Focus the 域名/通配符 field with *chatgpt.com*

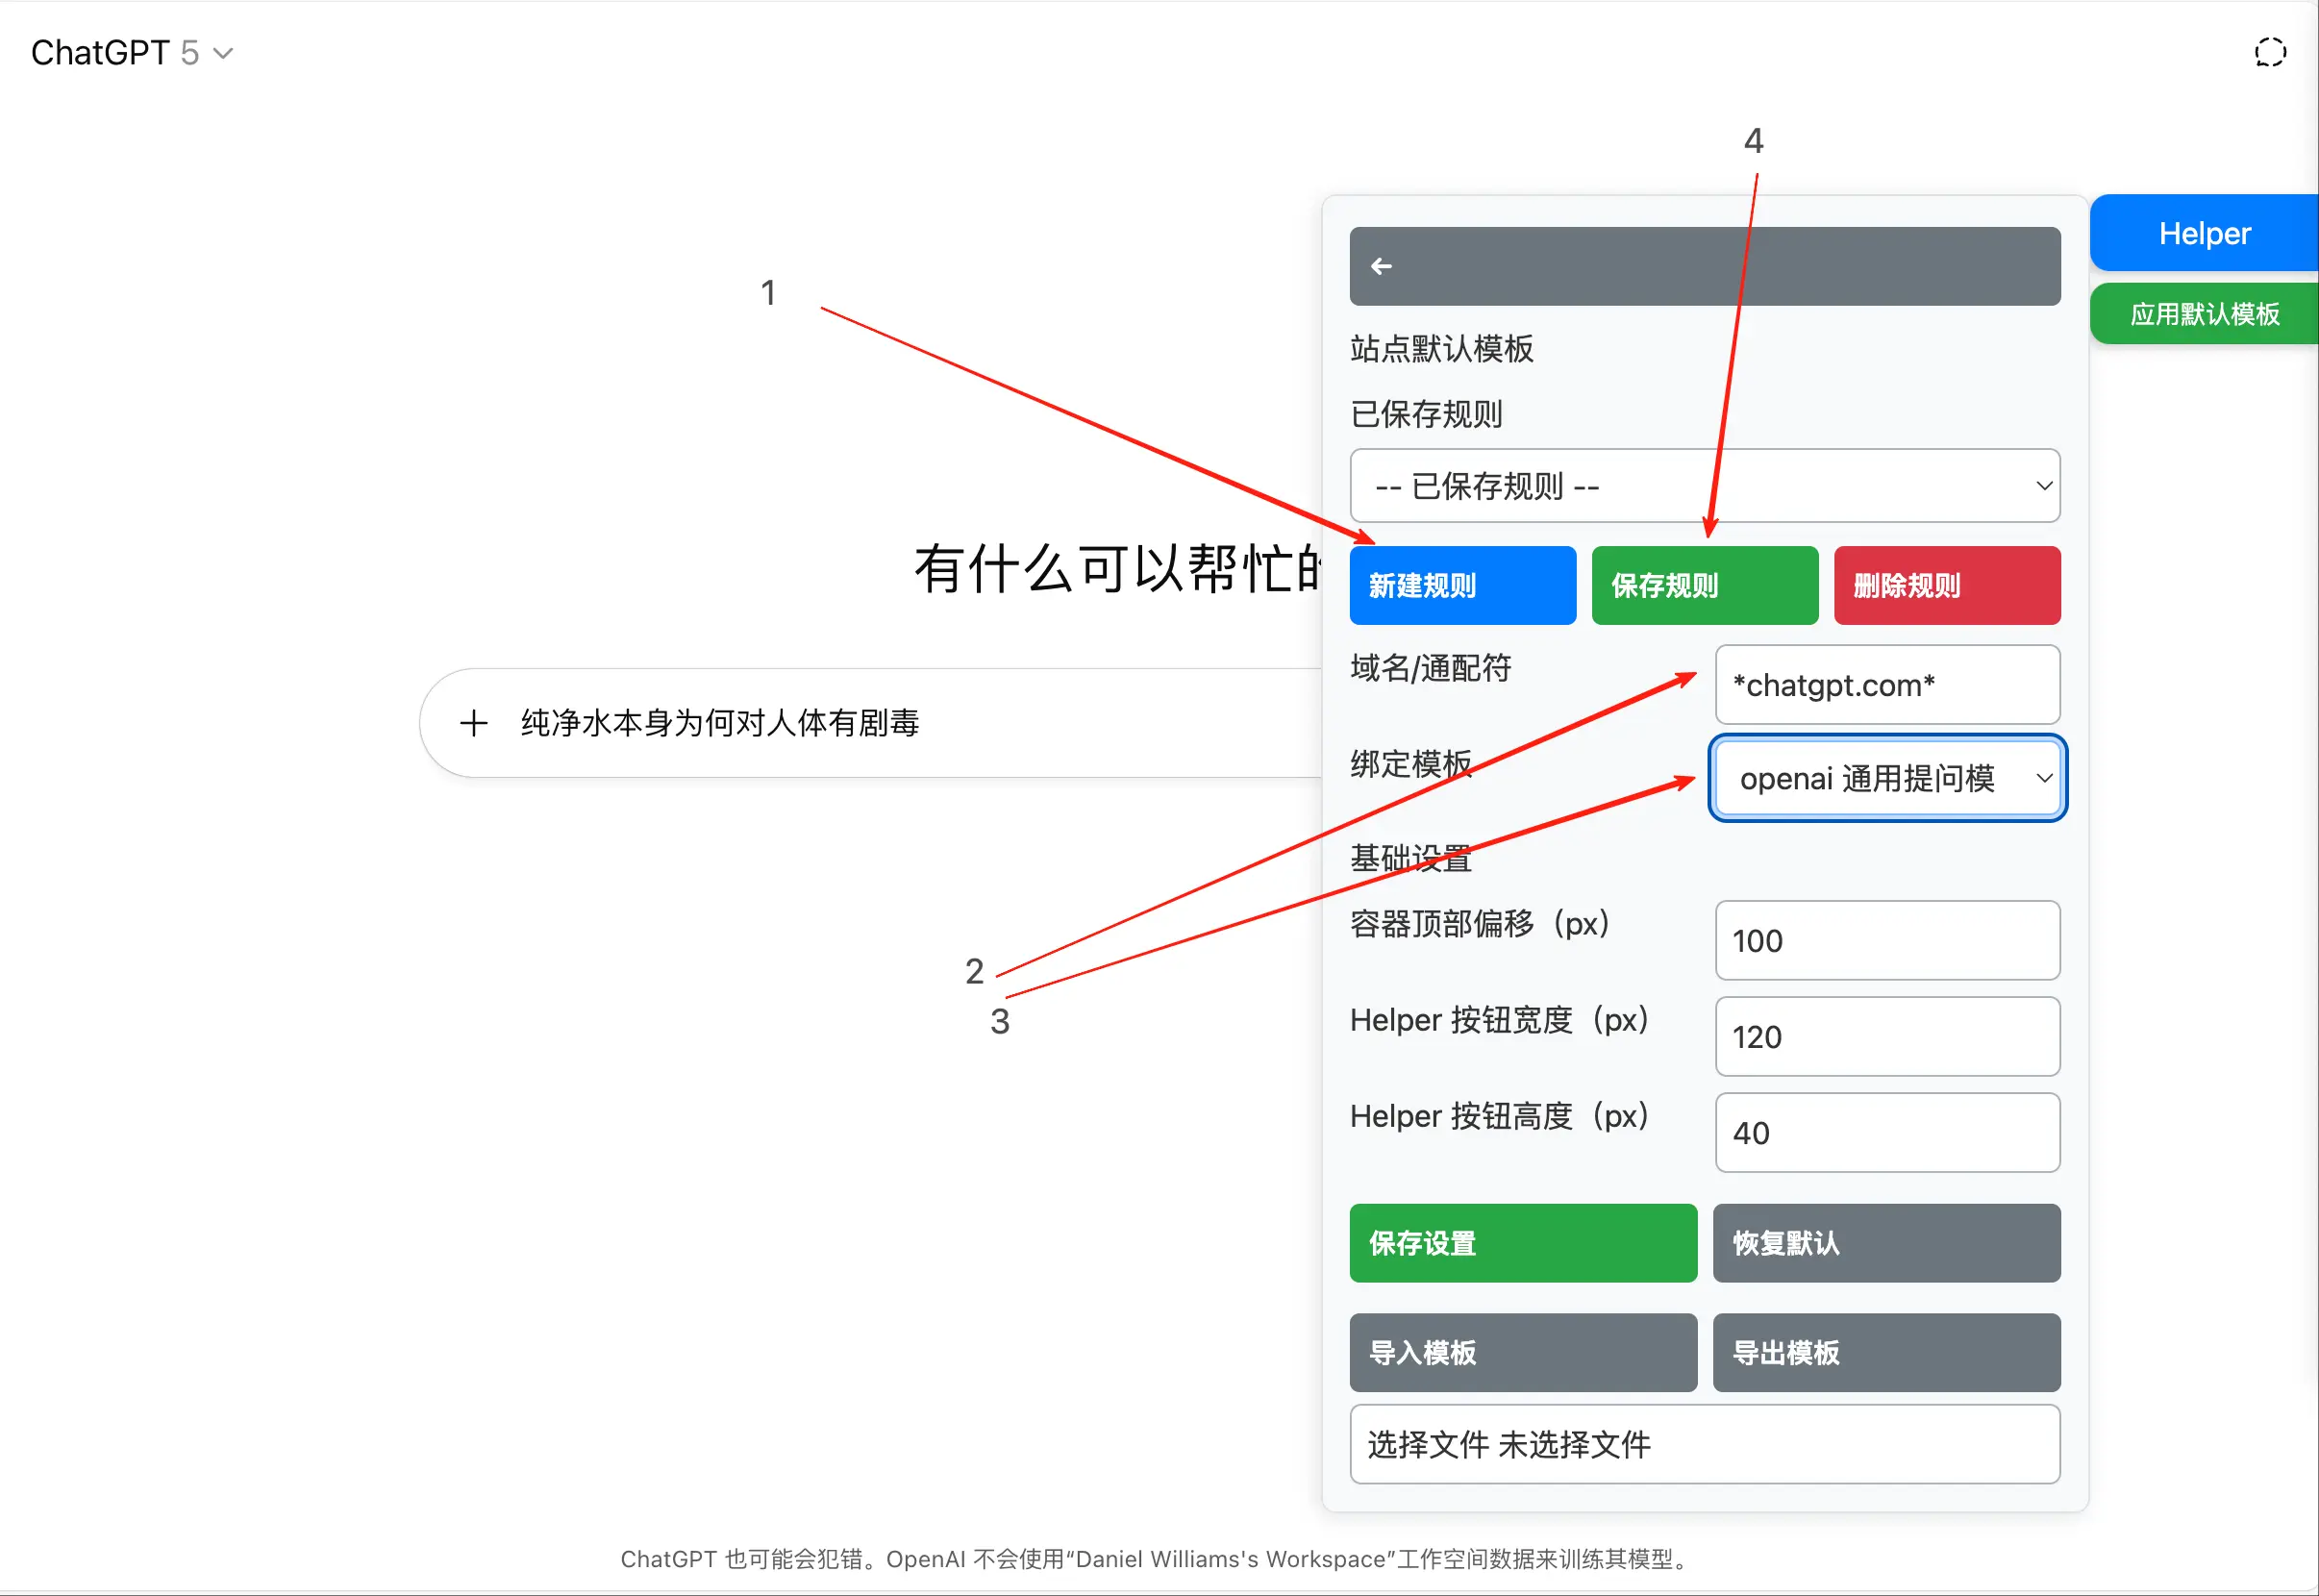coord(1887,685)
